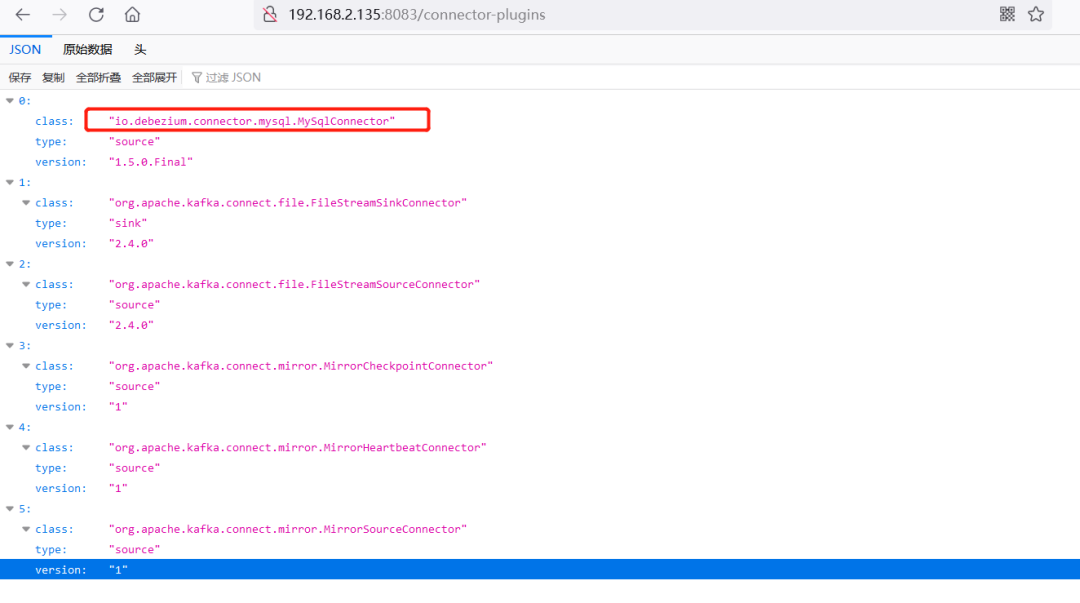Click the "source" type under item 5
Viewport: 1080px width, 603px height.
134,550
